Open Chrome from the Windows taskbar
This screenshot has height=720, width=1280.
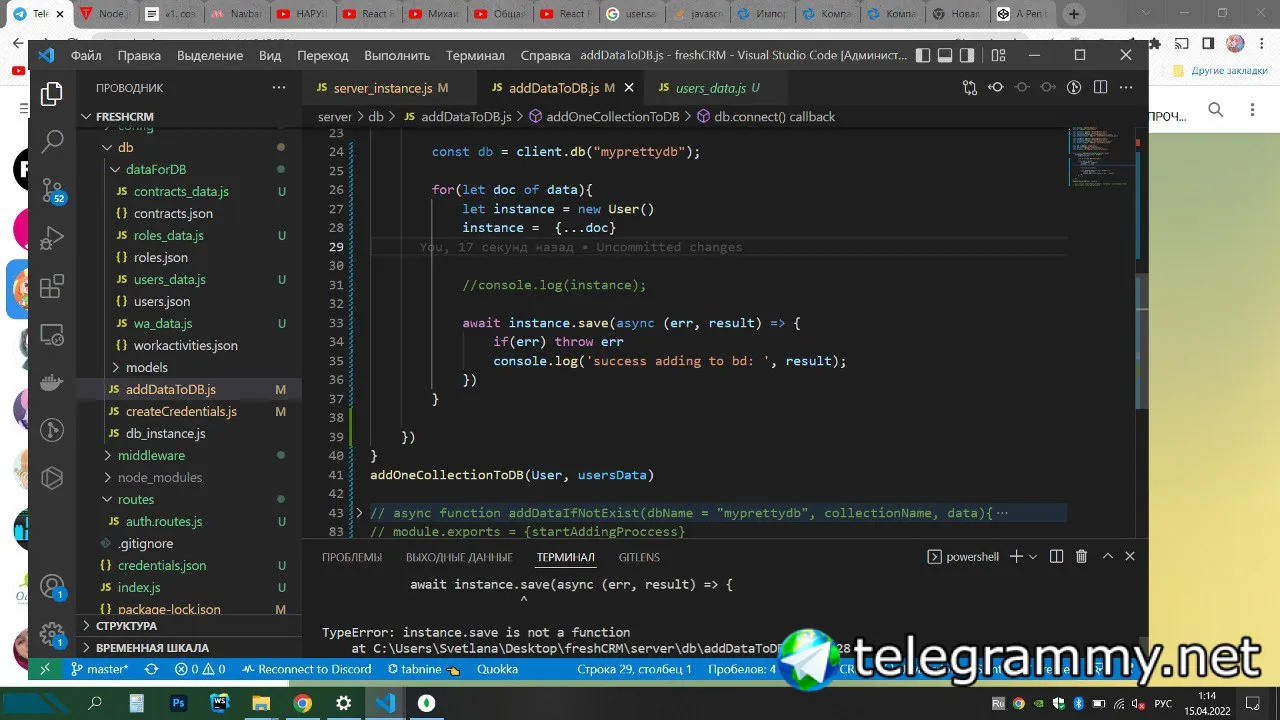click(x=302, y=703)
